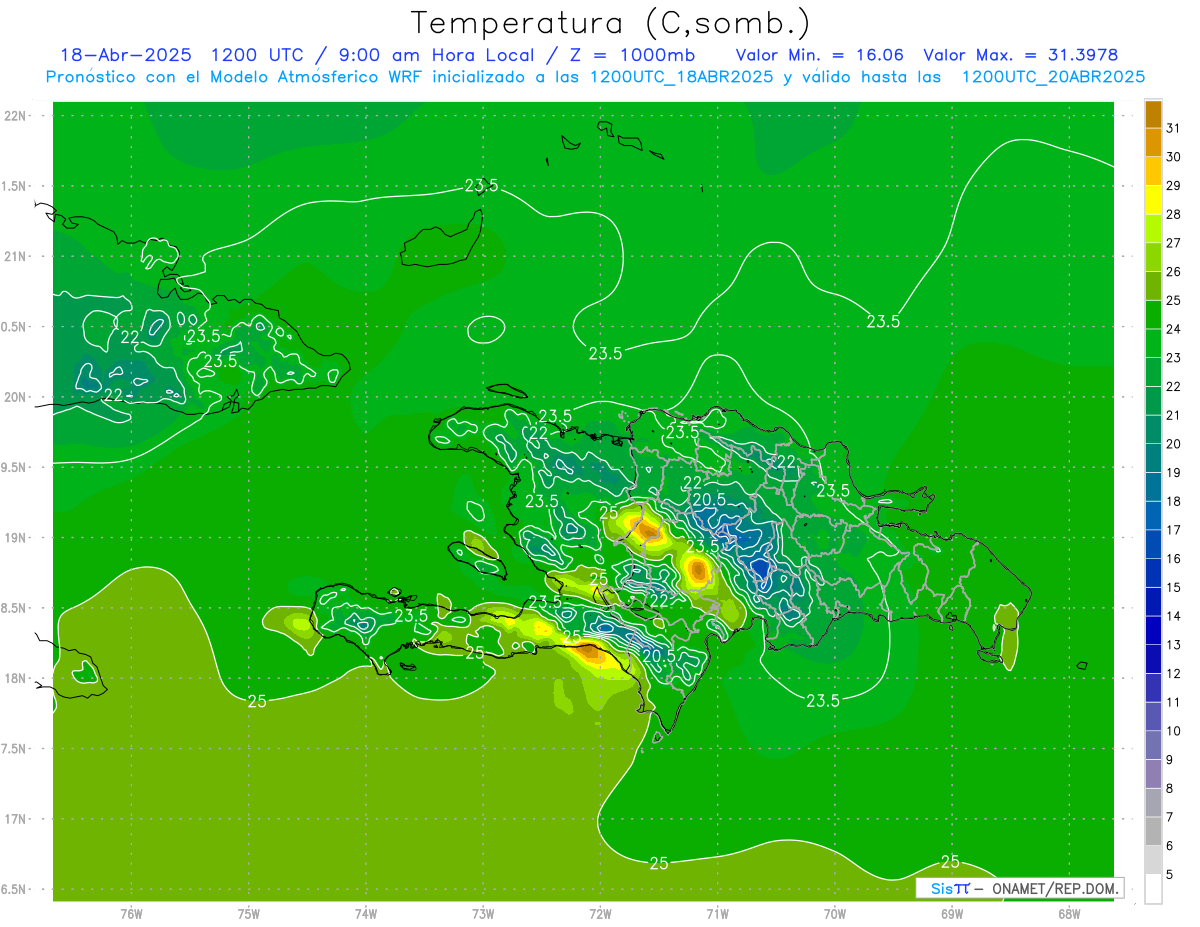Click the "18N" latitude axis label

click(16, 679)
